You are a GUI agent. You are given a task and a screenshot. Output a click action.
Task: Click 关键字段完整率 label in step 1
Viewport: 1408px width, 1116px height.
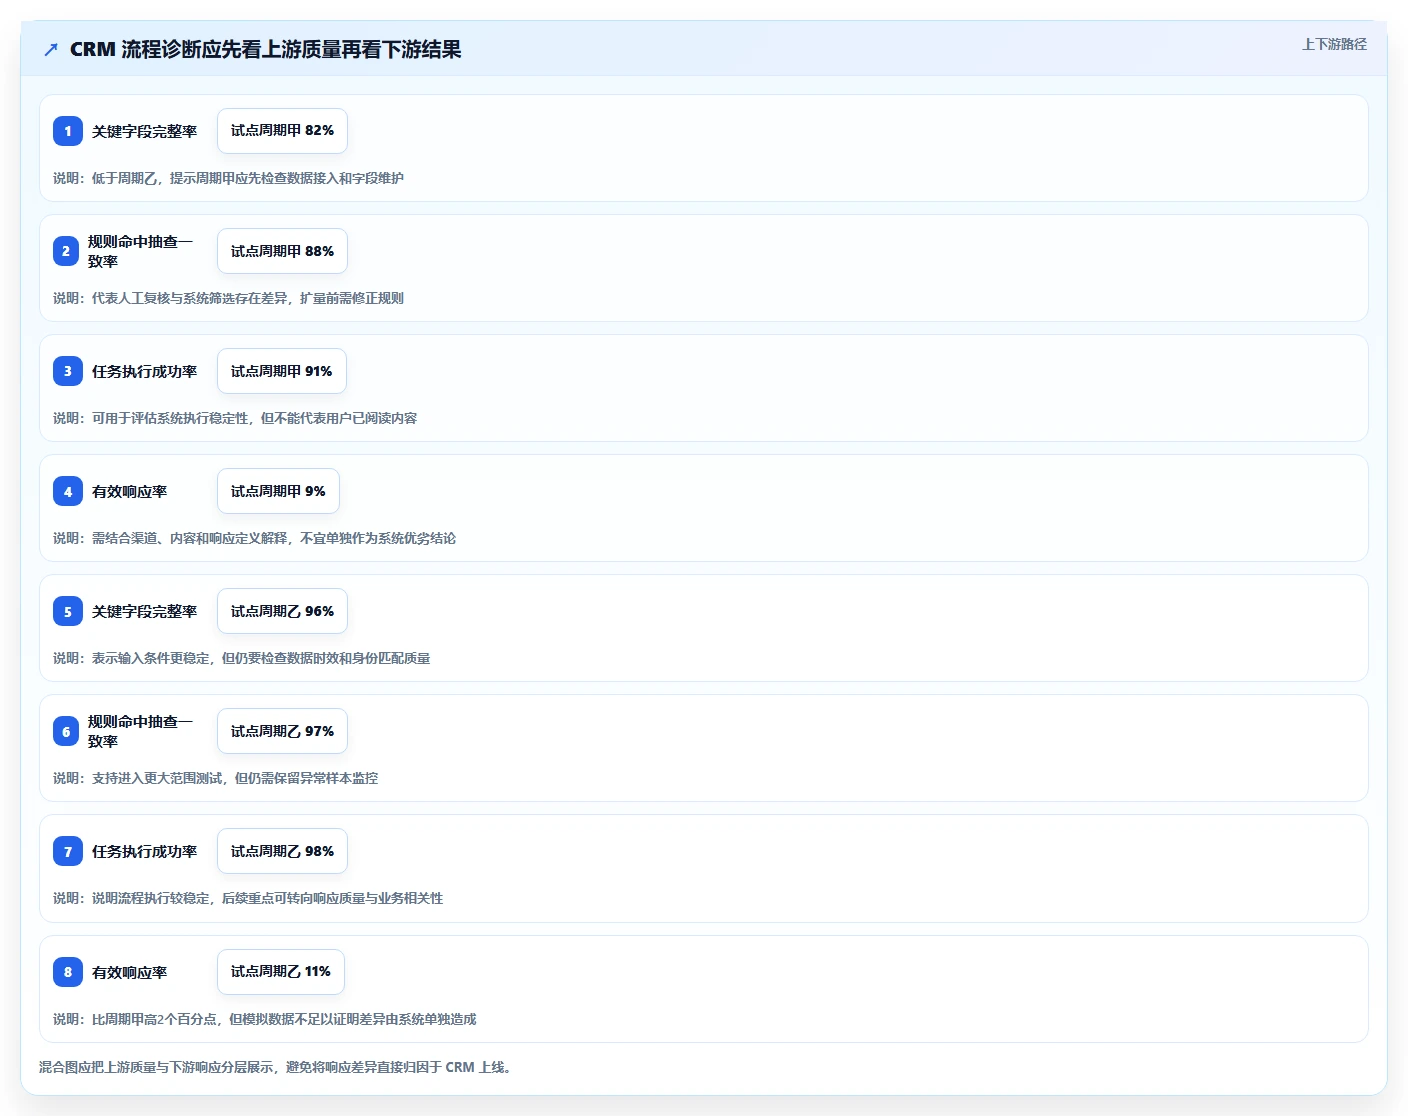[144, 131]
